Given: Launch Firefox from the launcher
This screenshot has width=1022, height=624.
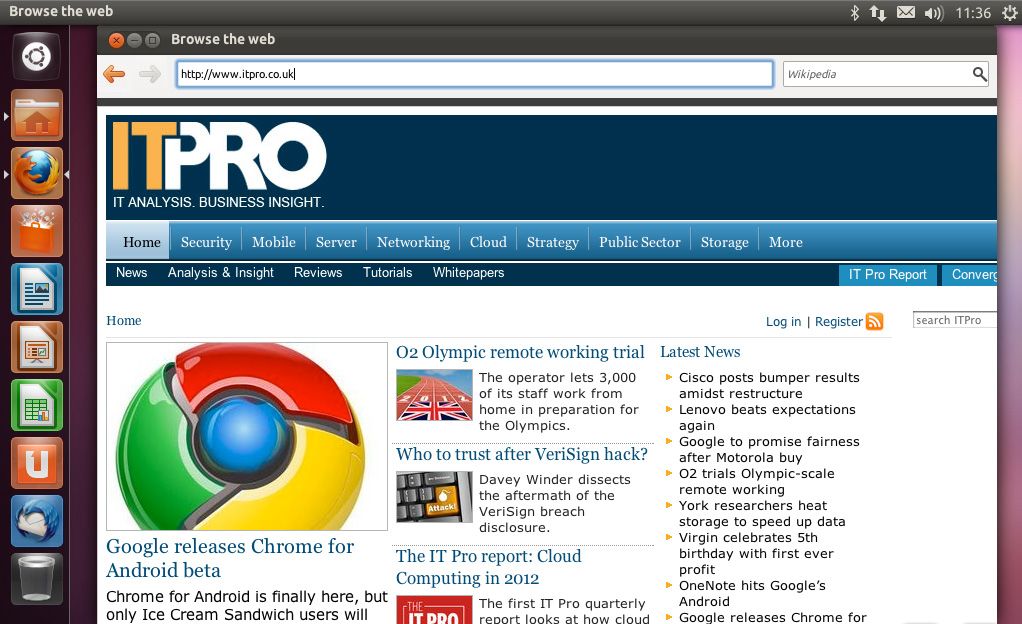Looking at the screenshot, I should click(x=36, y=173).
